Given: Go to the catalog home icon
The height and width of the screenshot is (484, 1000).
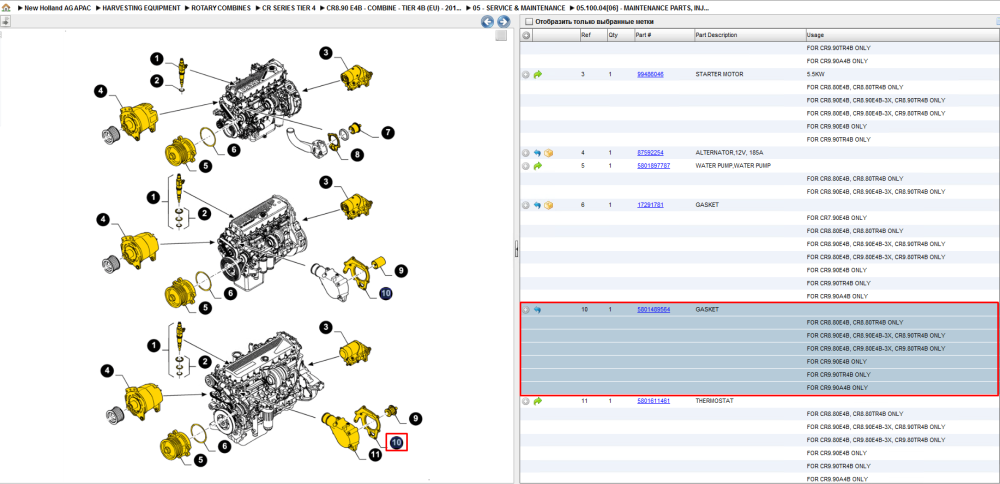Looking at the screenshot, I should (5, 8).
